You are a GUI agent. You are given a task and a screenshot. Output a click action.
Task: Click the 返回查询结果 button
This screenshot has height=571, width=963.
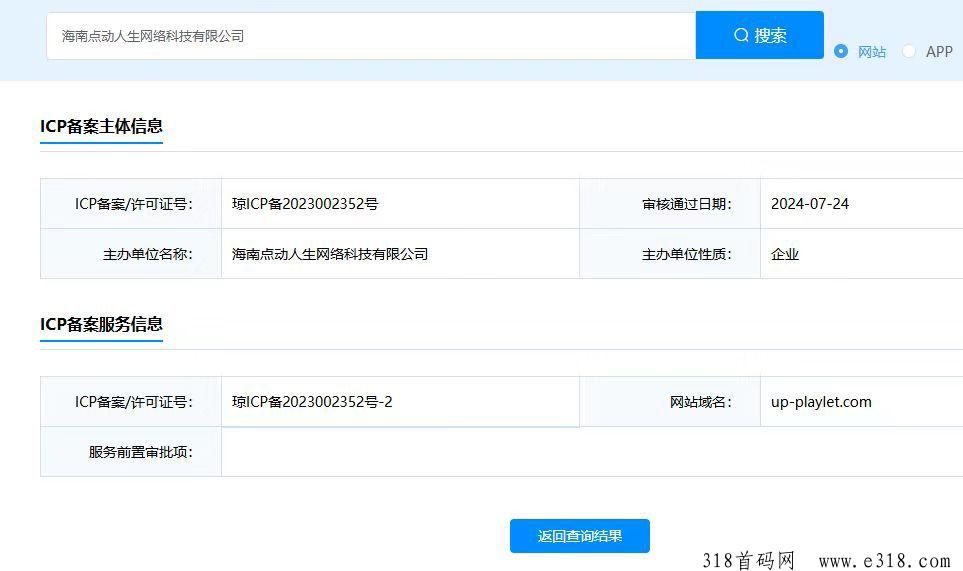pyautogui.click(x=580, y=536)
